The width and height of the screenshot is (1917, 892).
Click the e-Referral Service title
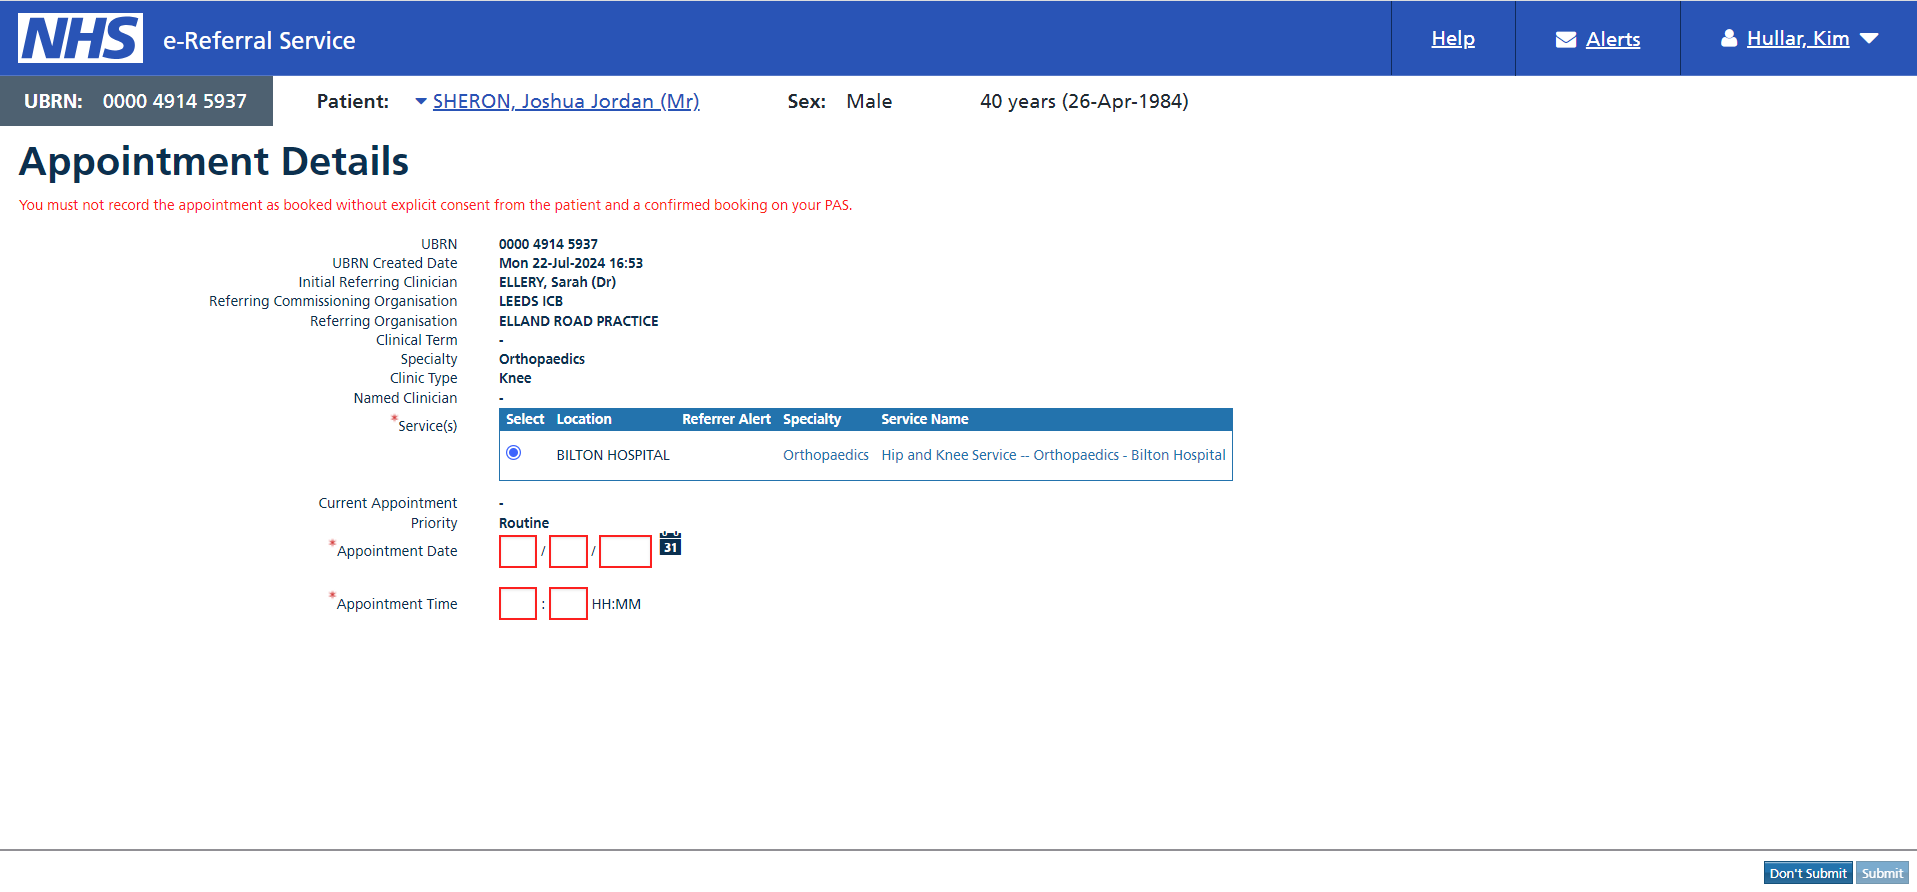[259, 40]
